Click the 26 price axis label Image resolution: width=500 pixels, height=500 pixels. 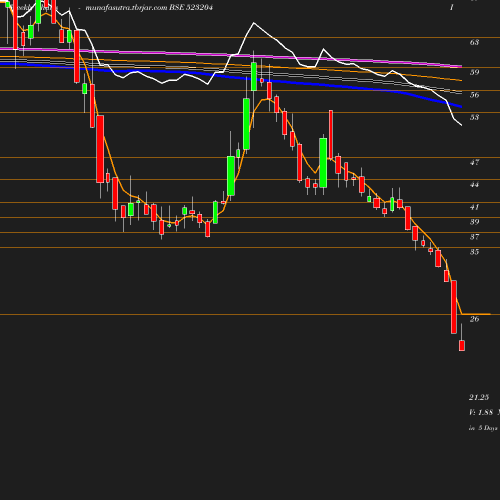tap(474, 319)
